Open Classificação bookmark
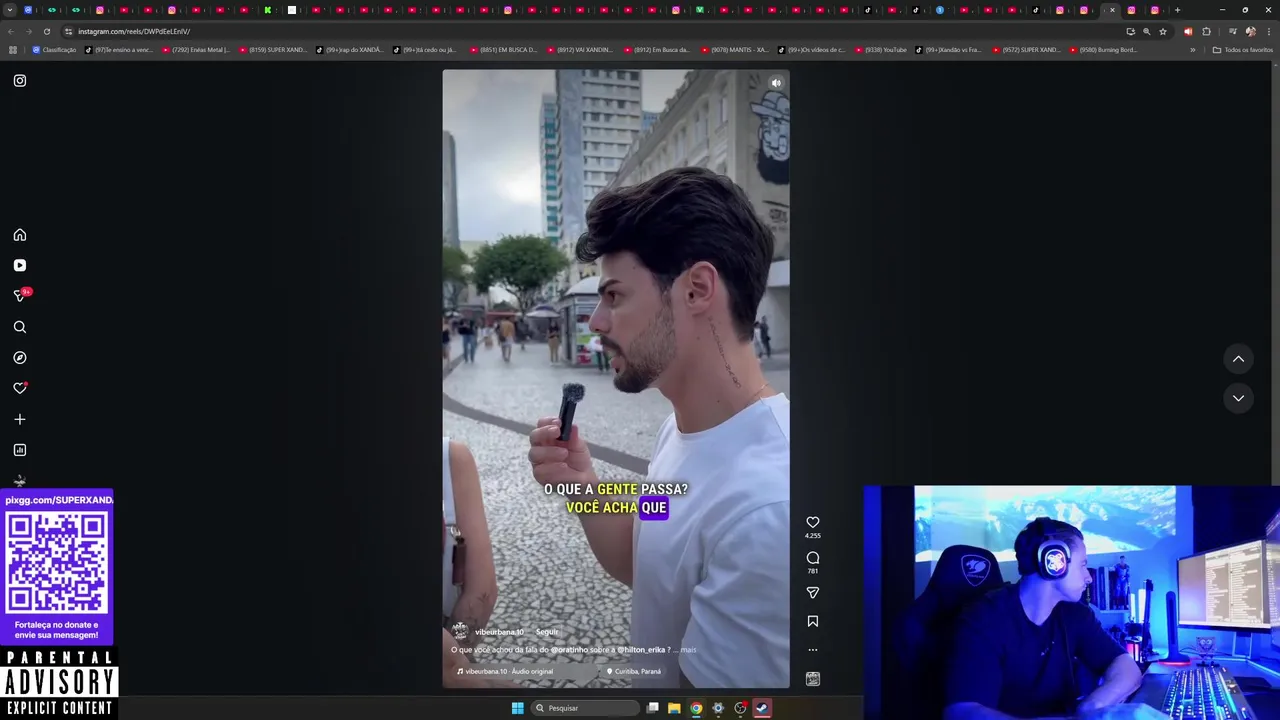The height and width of the screenshot is (720, 1280). click(x=54, y=50)
